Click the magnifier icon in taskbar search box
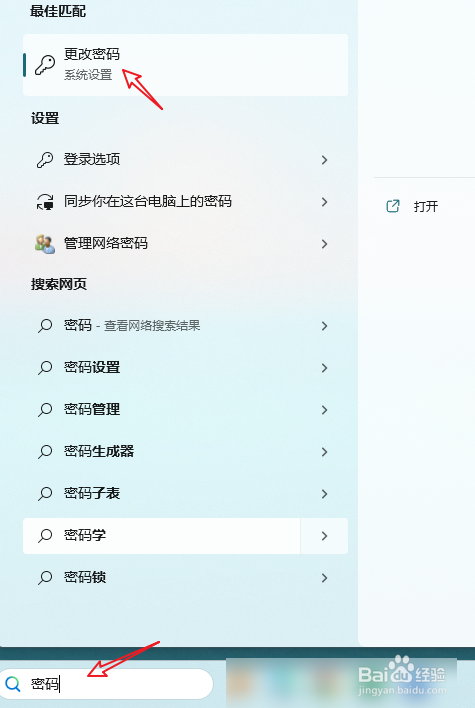The width and height of the screenshot is (475, 708). [x=13, y=684]
